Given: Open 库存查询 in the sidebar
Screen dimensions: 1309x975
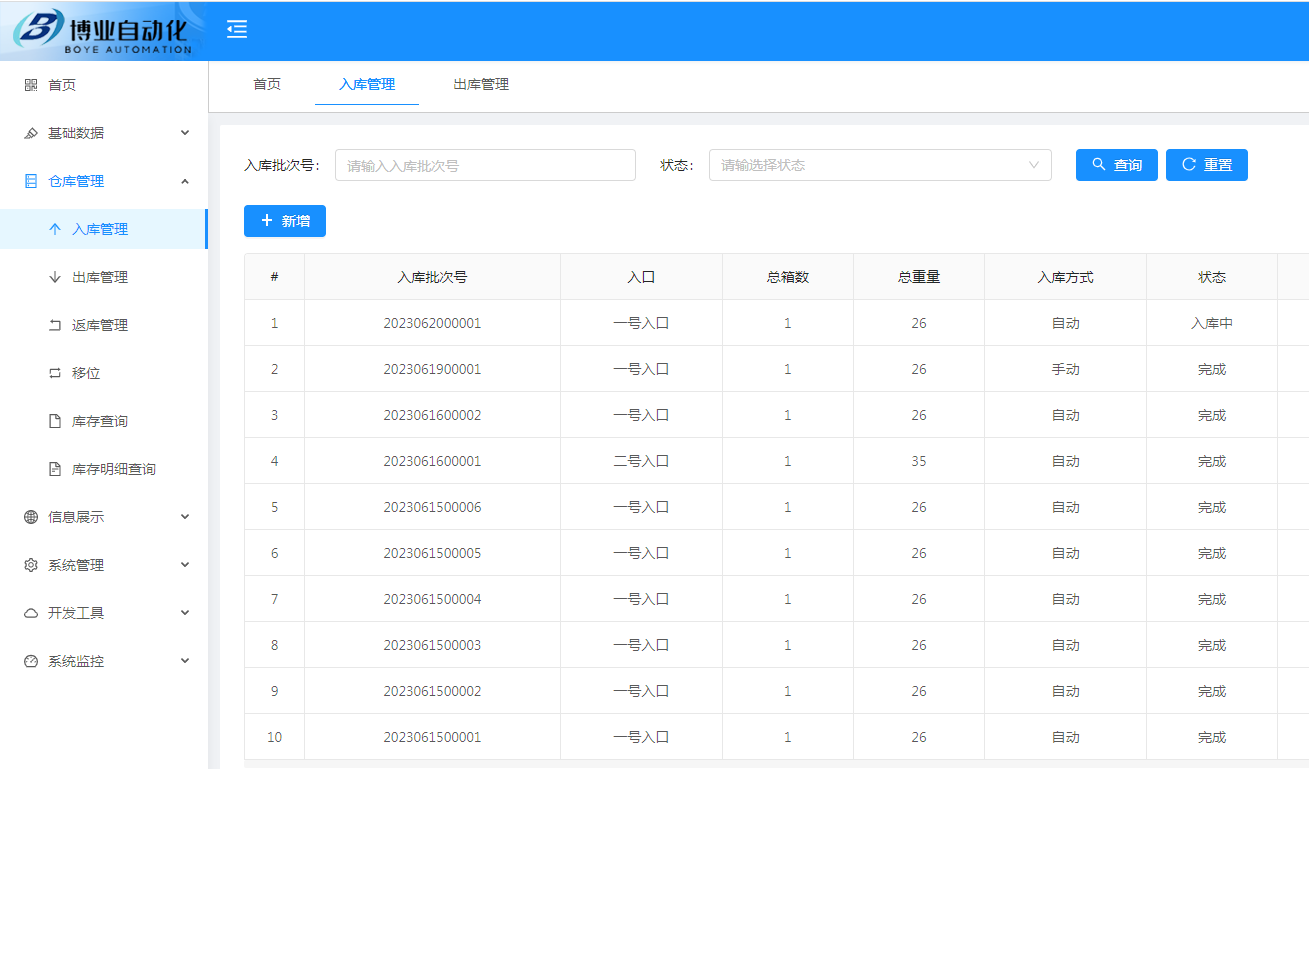Looking at the screenshot, I should tap(104, 421).
